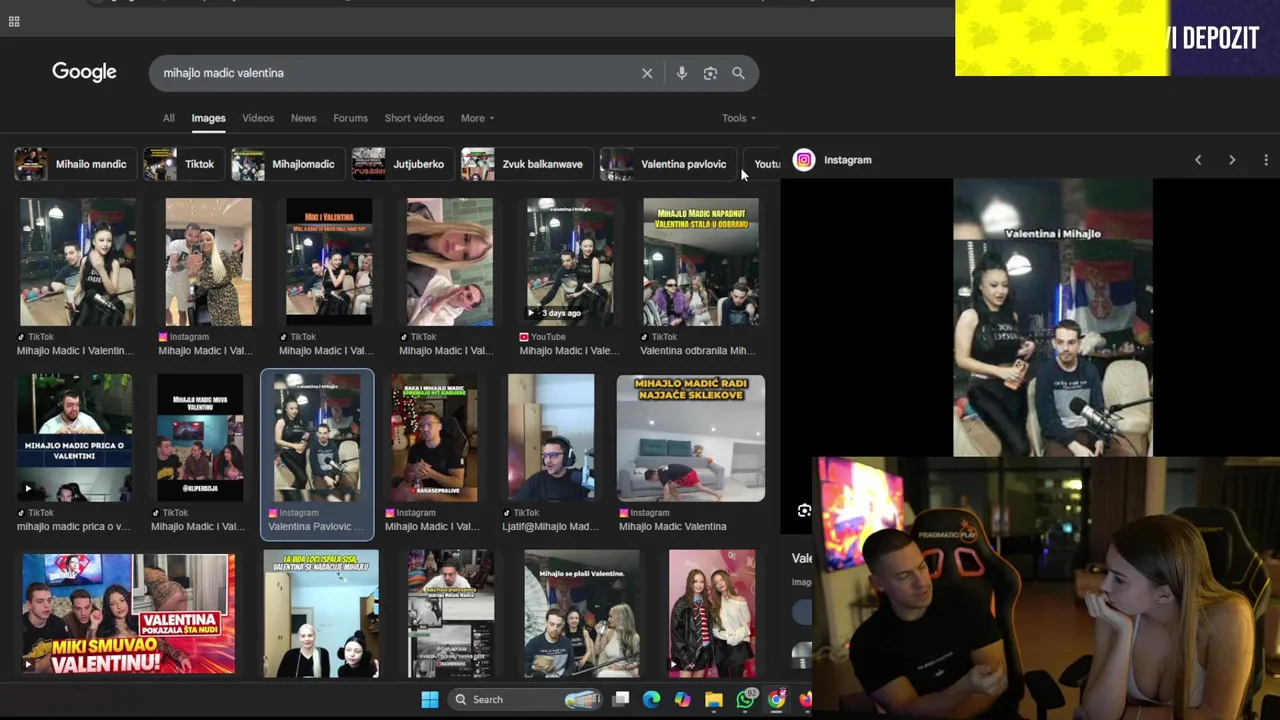Open the large preview image 'Valentina i Mihajlo'
Screen dimensions: 1280x720
tap(1053, 318)
